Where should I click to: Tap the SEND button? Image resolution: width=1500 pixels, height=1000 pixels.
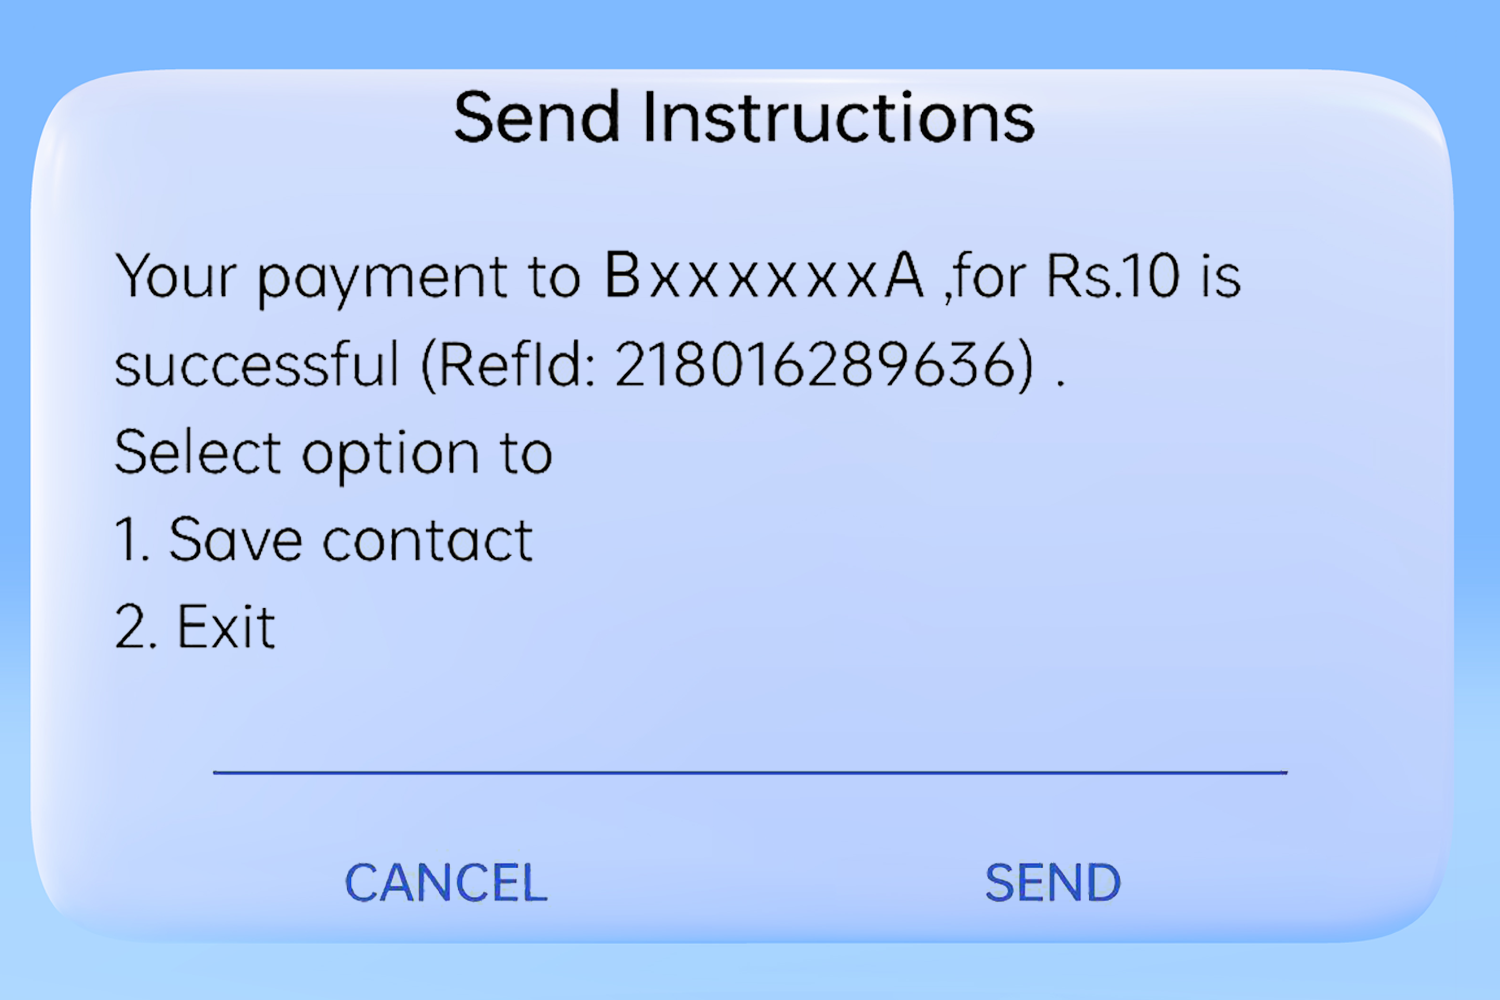[1053, 883]
